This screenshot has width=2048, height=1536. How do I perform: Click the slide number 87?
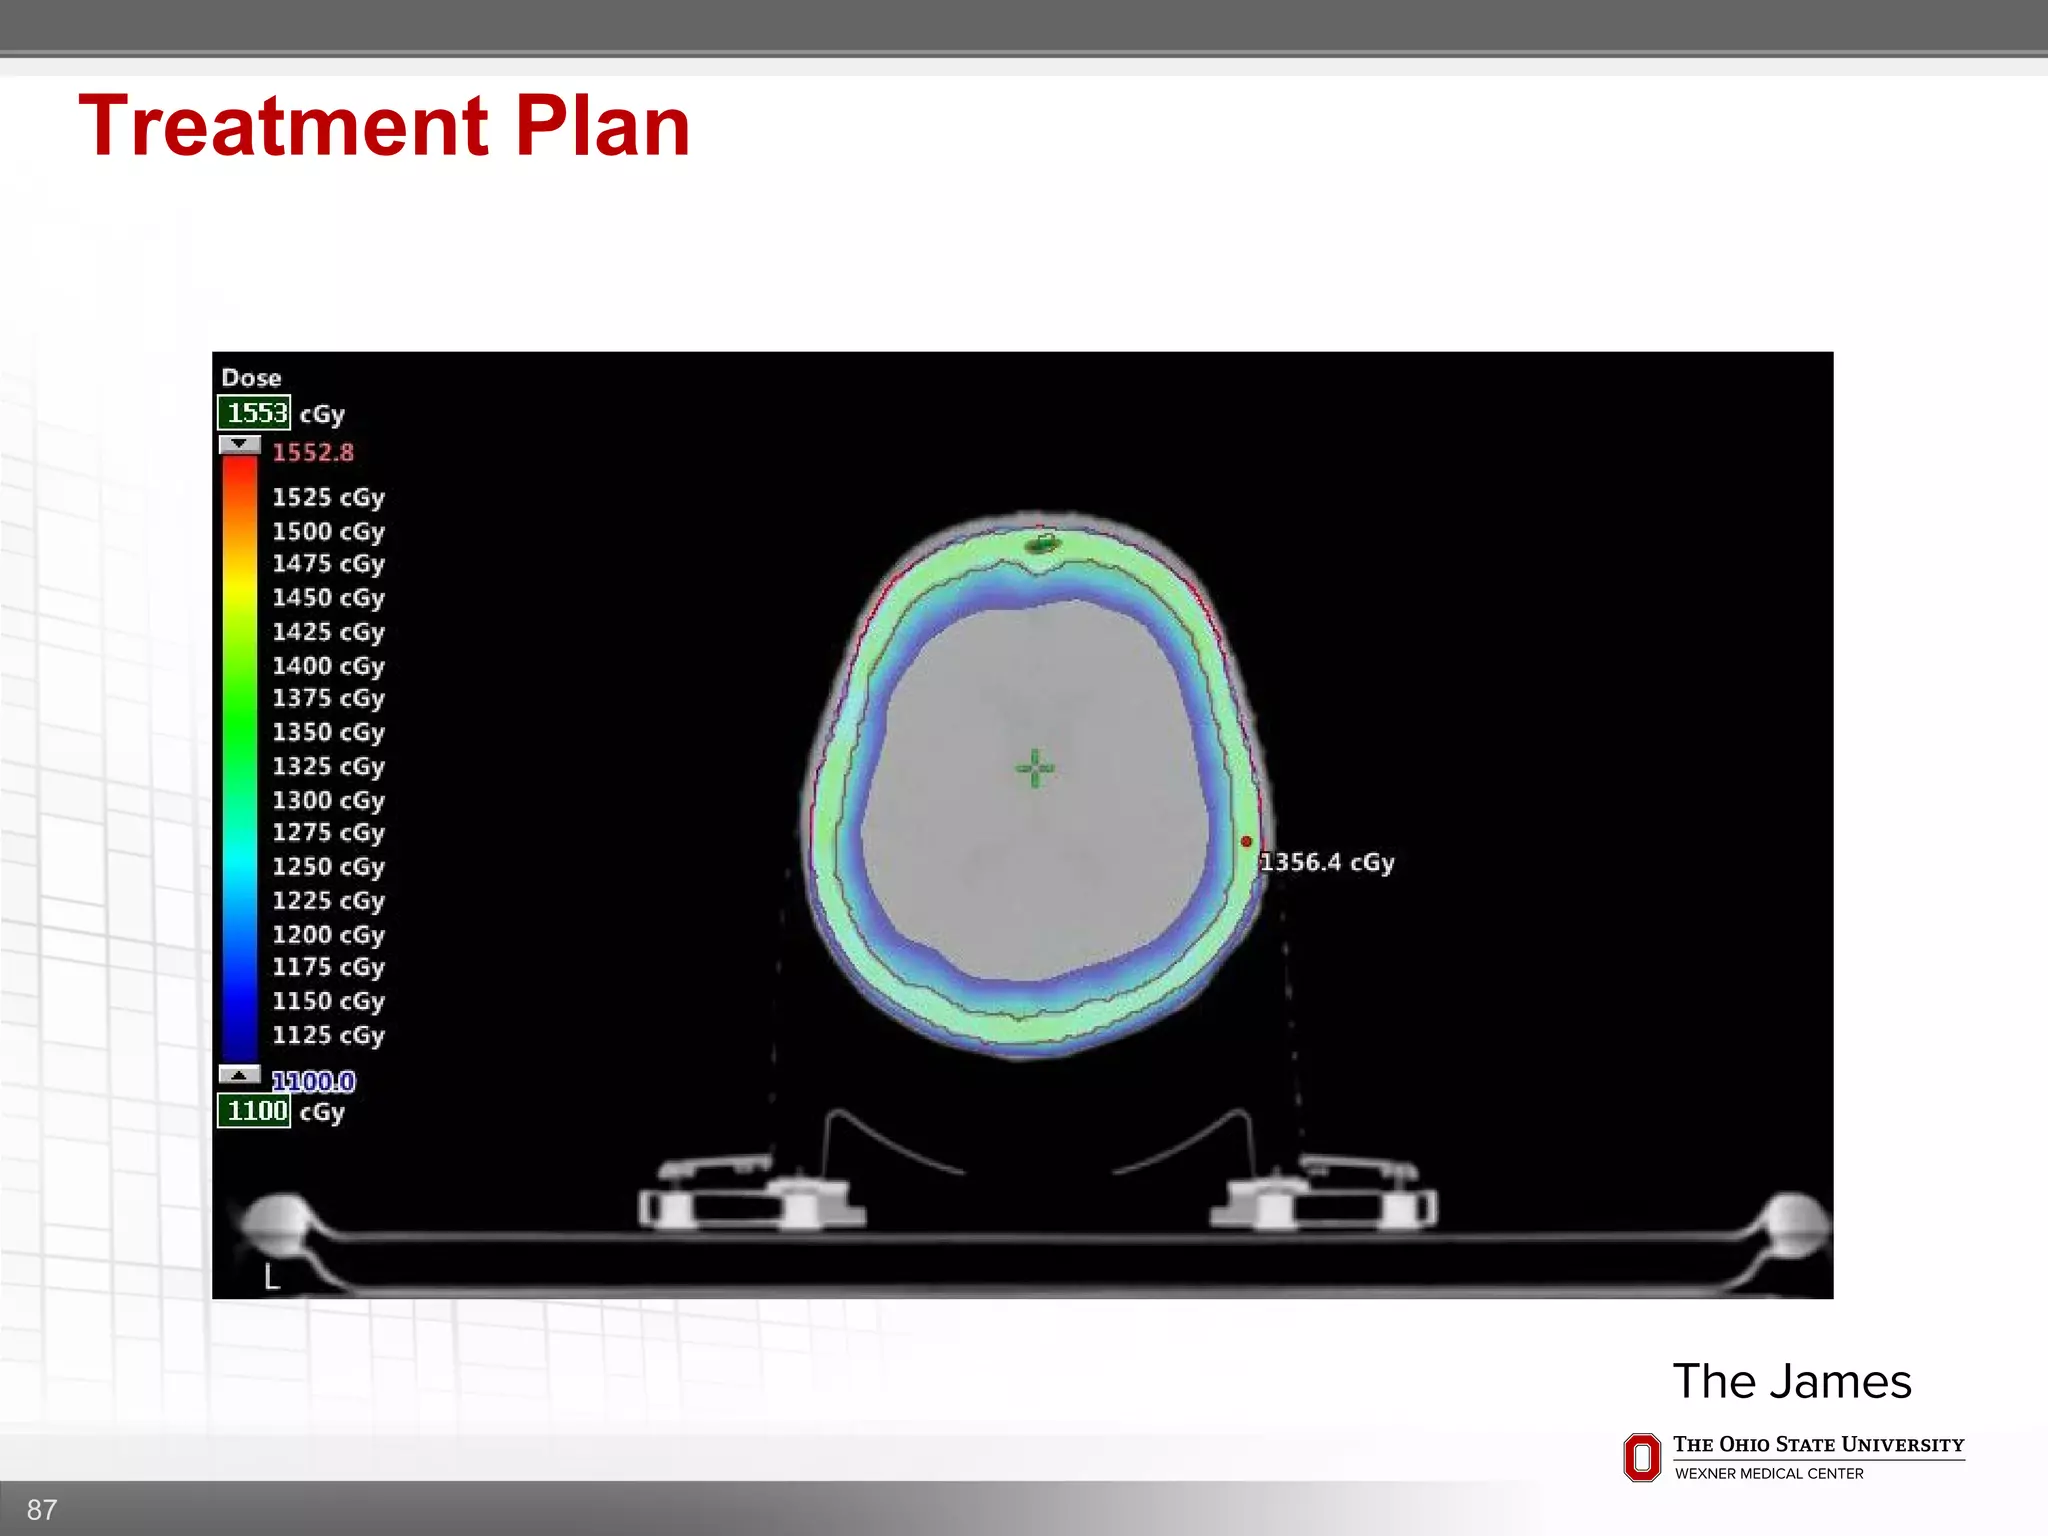click(x=42, y=1510)
